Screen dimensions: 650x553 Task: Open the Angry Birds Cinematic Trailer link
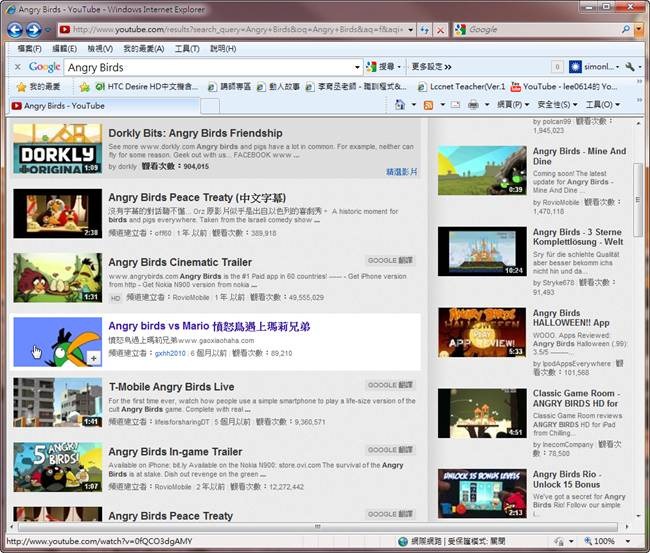point(180,262)
